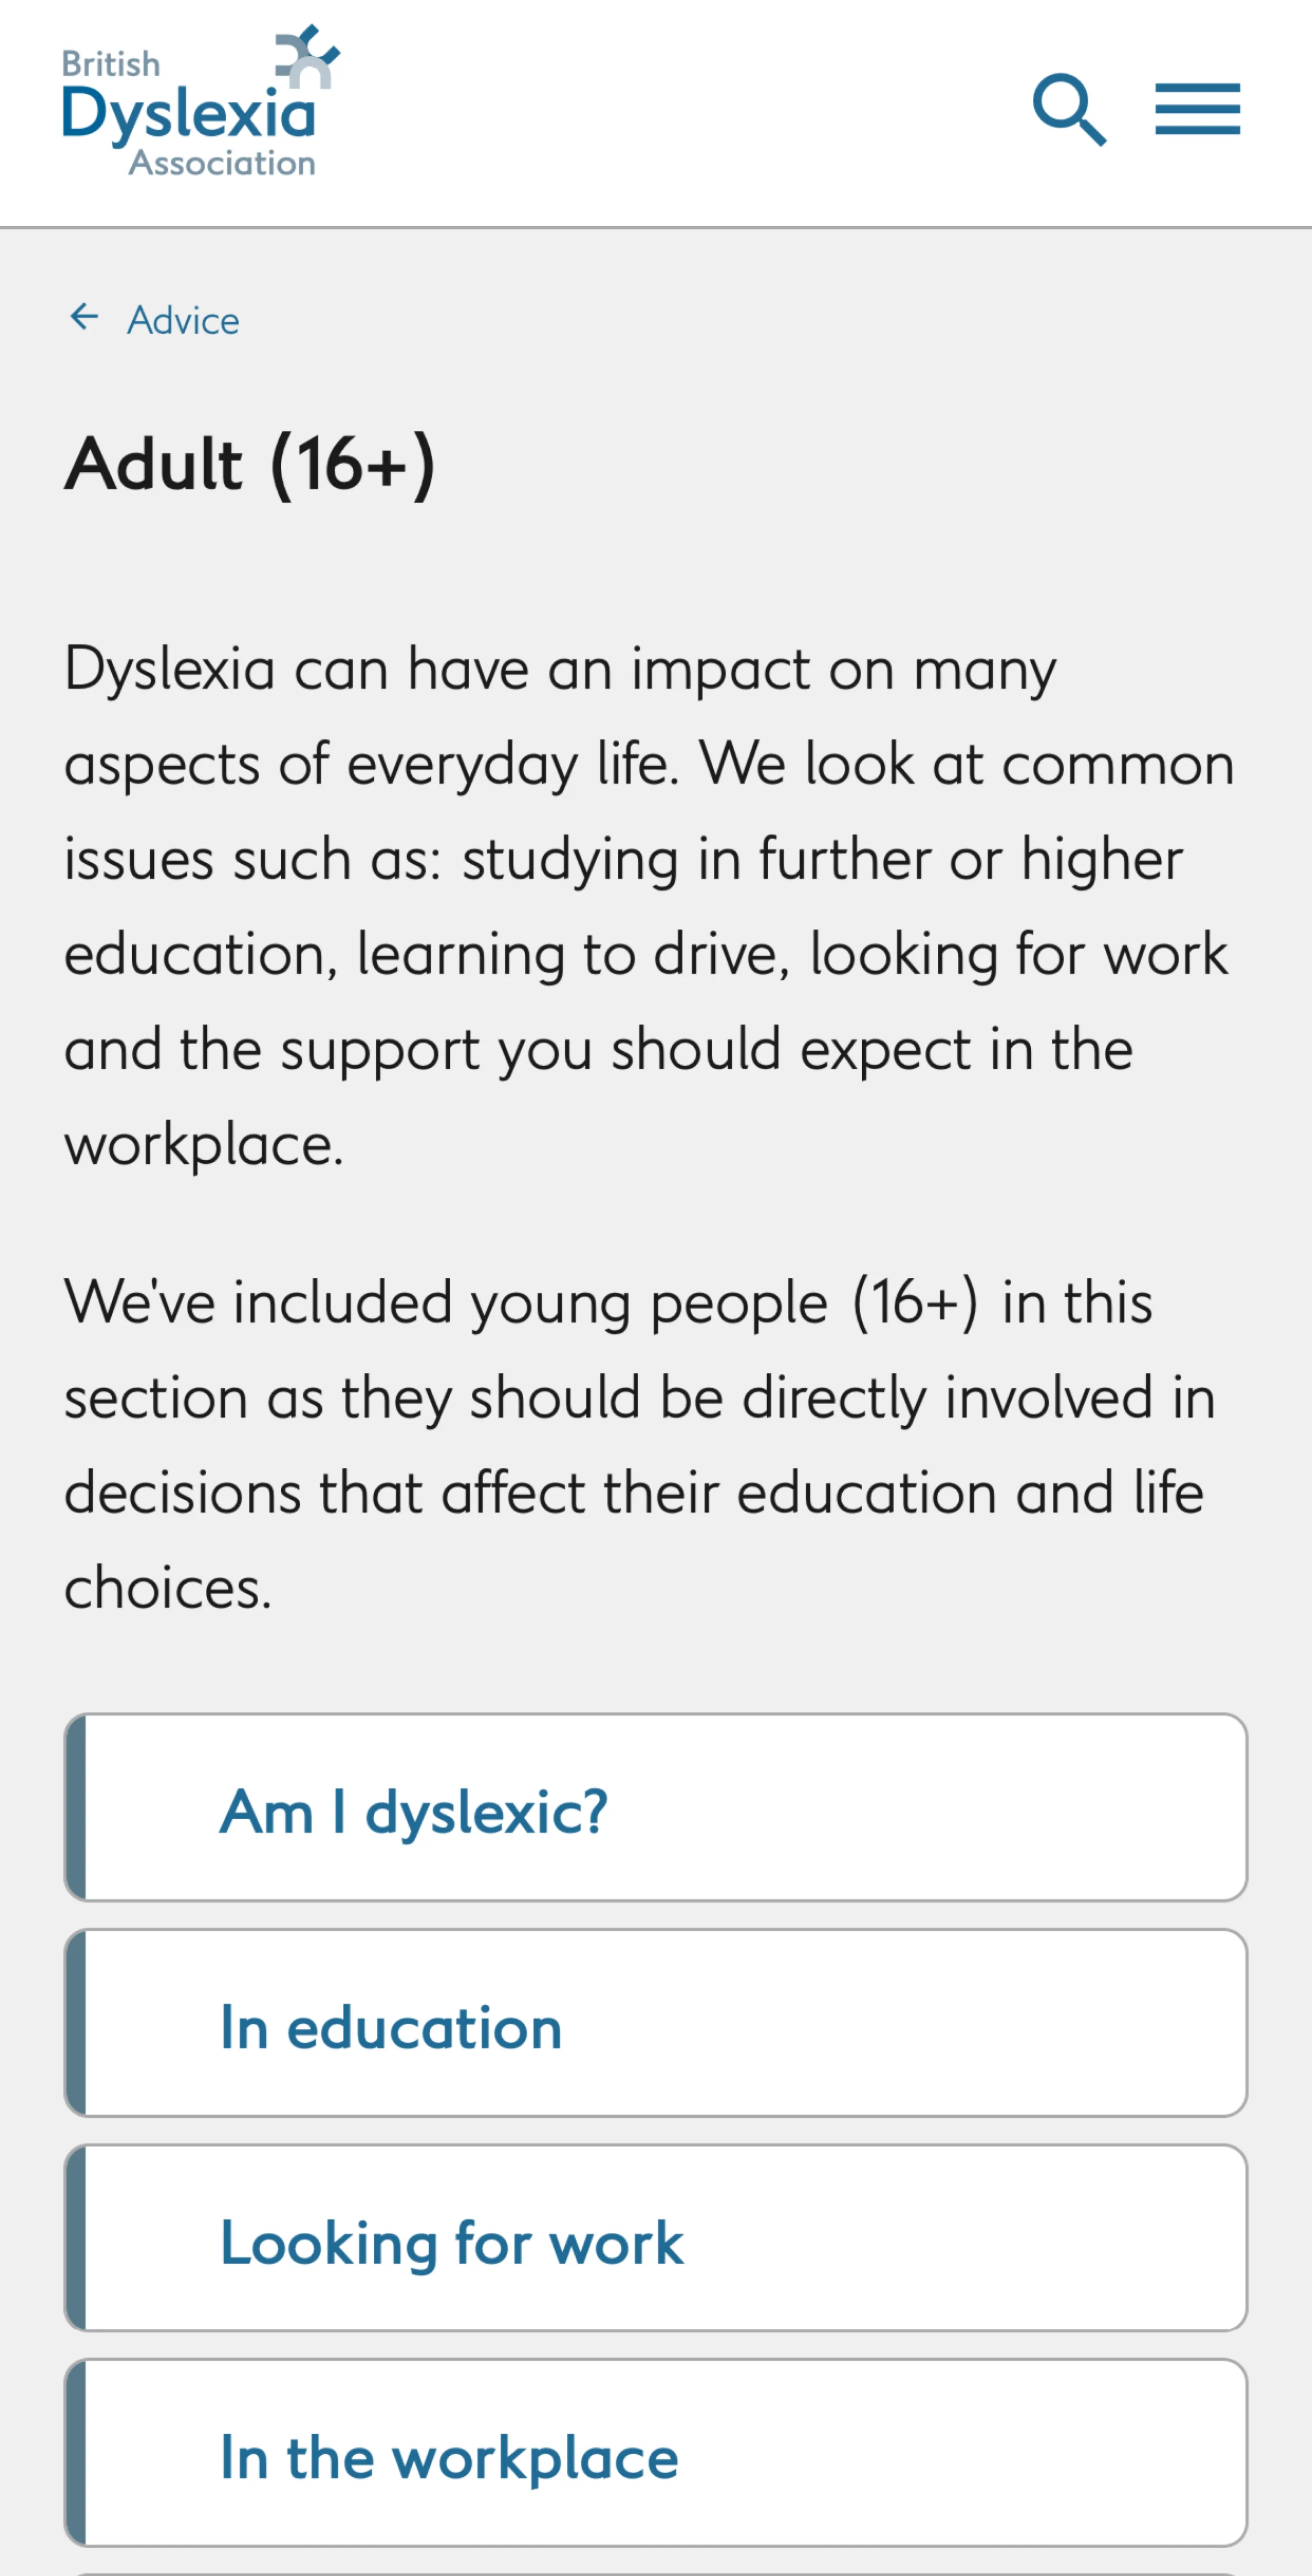Click the blue accent bar on 'Am I dyslexic?'
This screenshot has width=1312, height=2576.
[x=76, y=1809]
